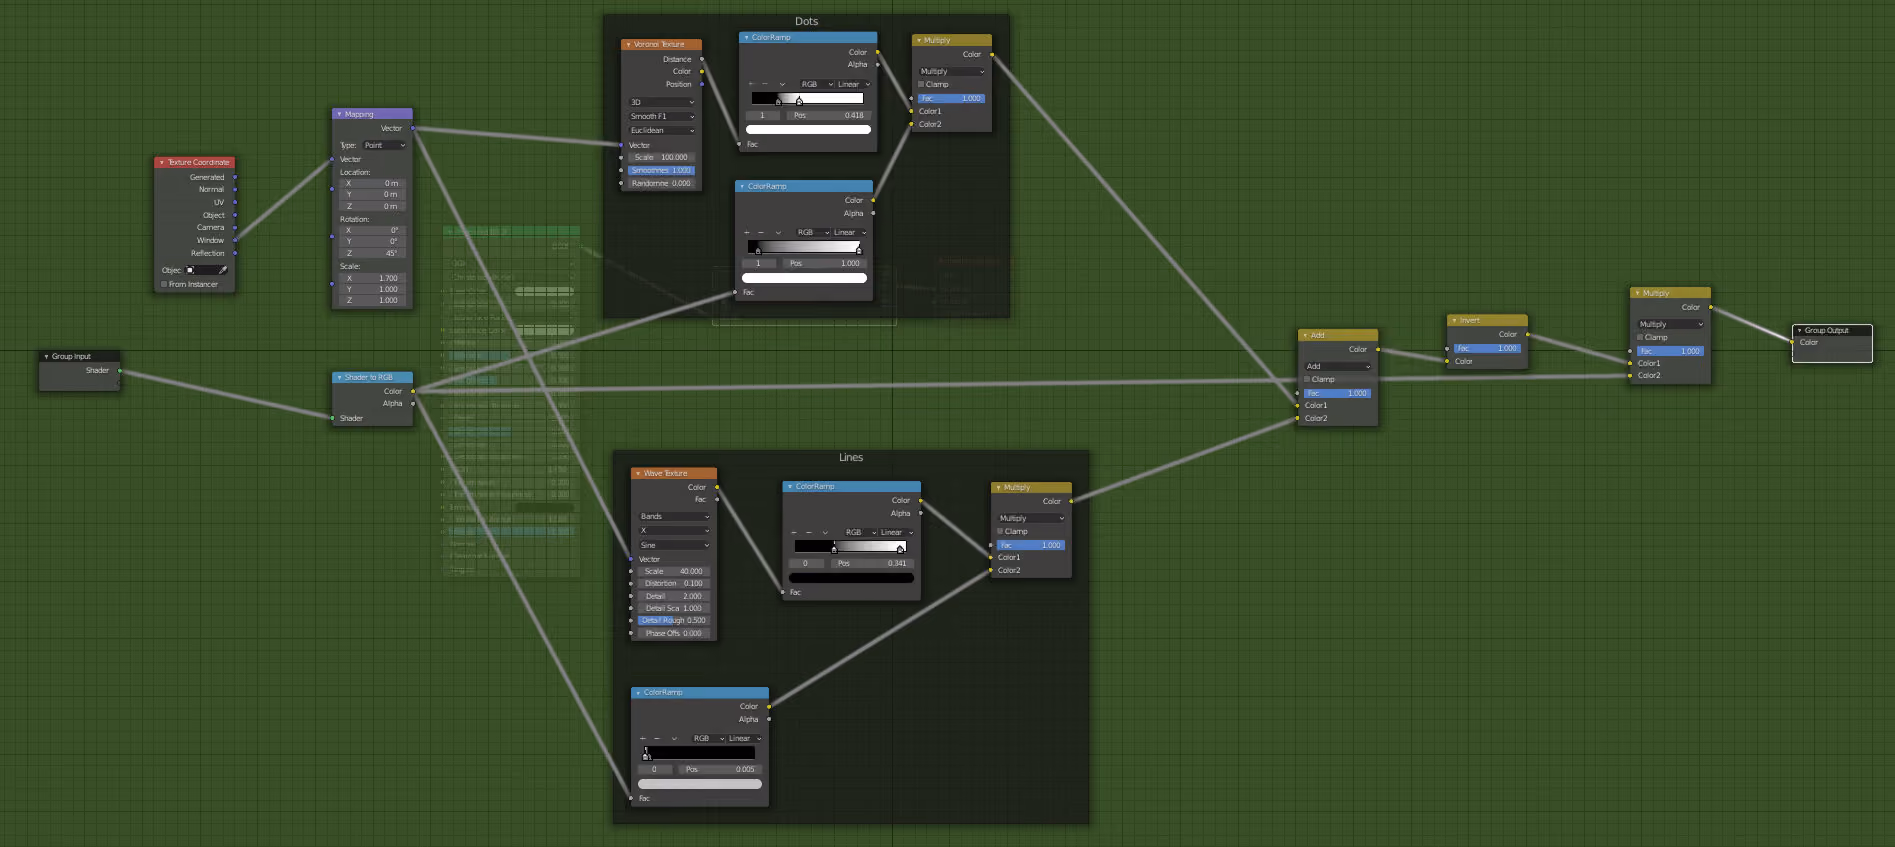Adjust the Wave Texture Detail Roughness slider

(x=674, y=620)
